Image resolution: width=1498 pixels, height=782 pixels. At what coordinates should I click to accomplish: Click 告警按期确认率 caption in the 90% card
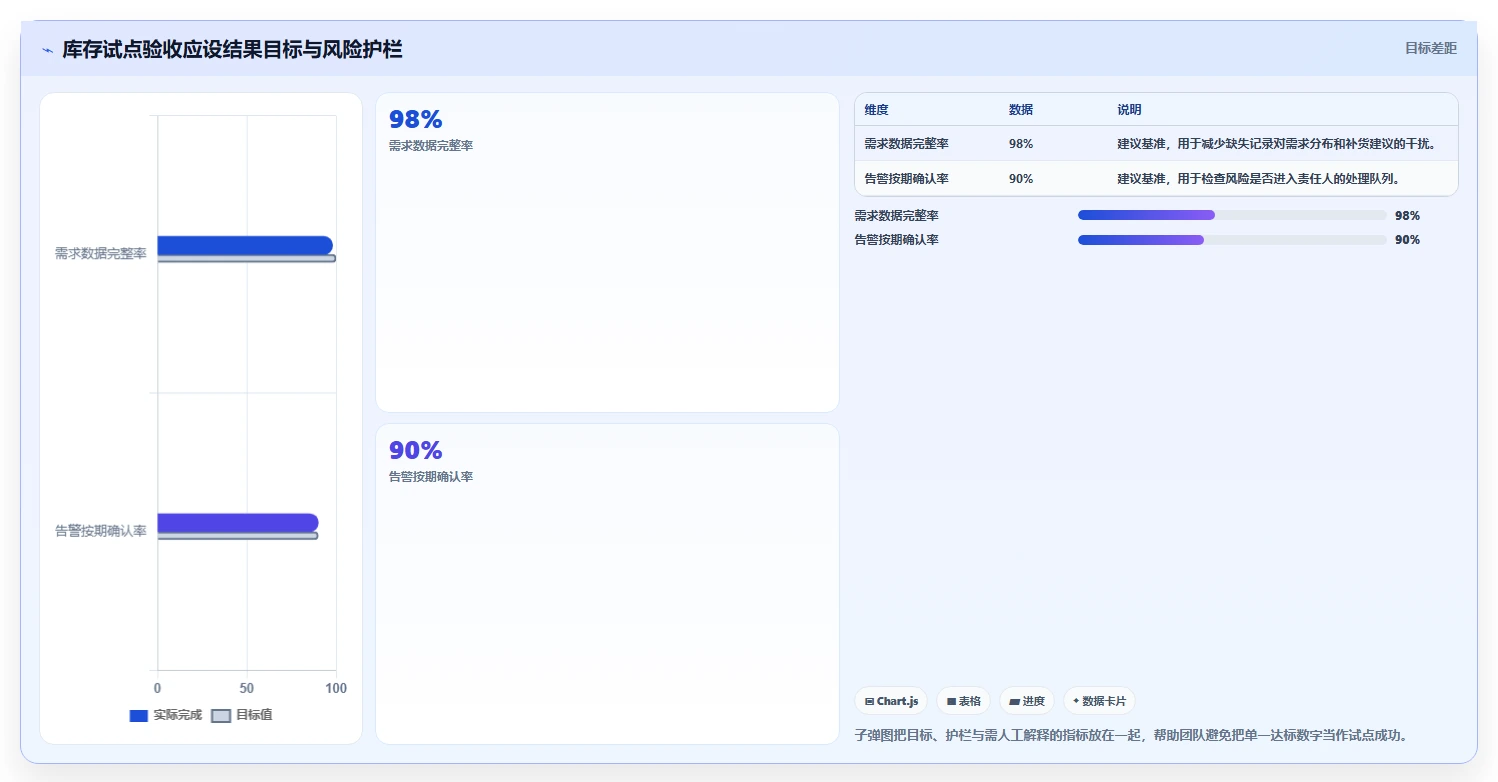[431, 477]
